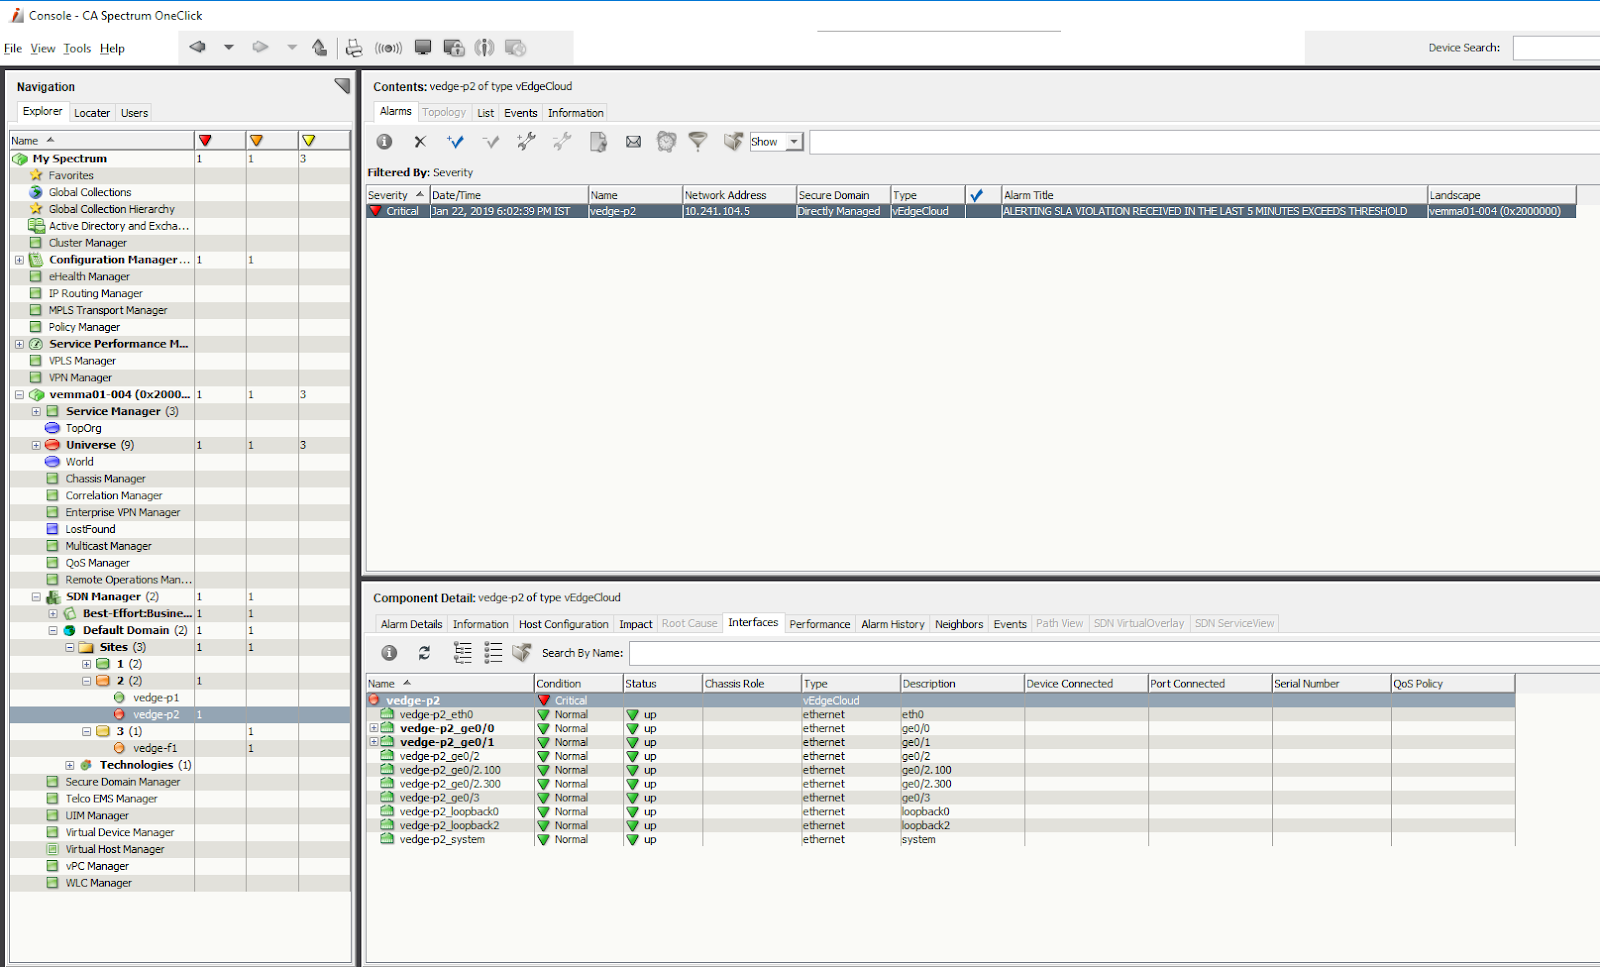
Task: Refresh the Interfaces list
Action: [424, 653]
